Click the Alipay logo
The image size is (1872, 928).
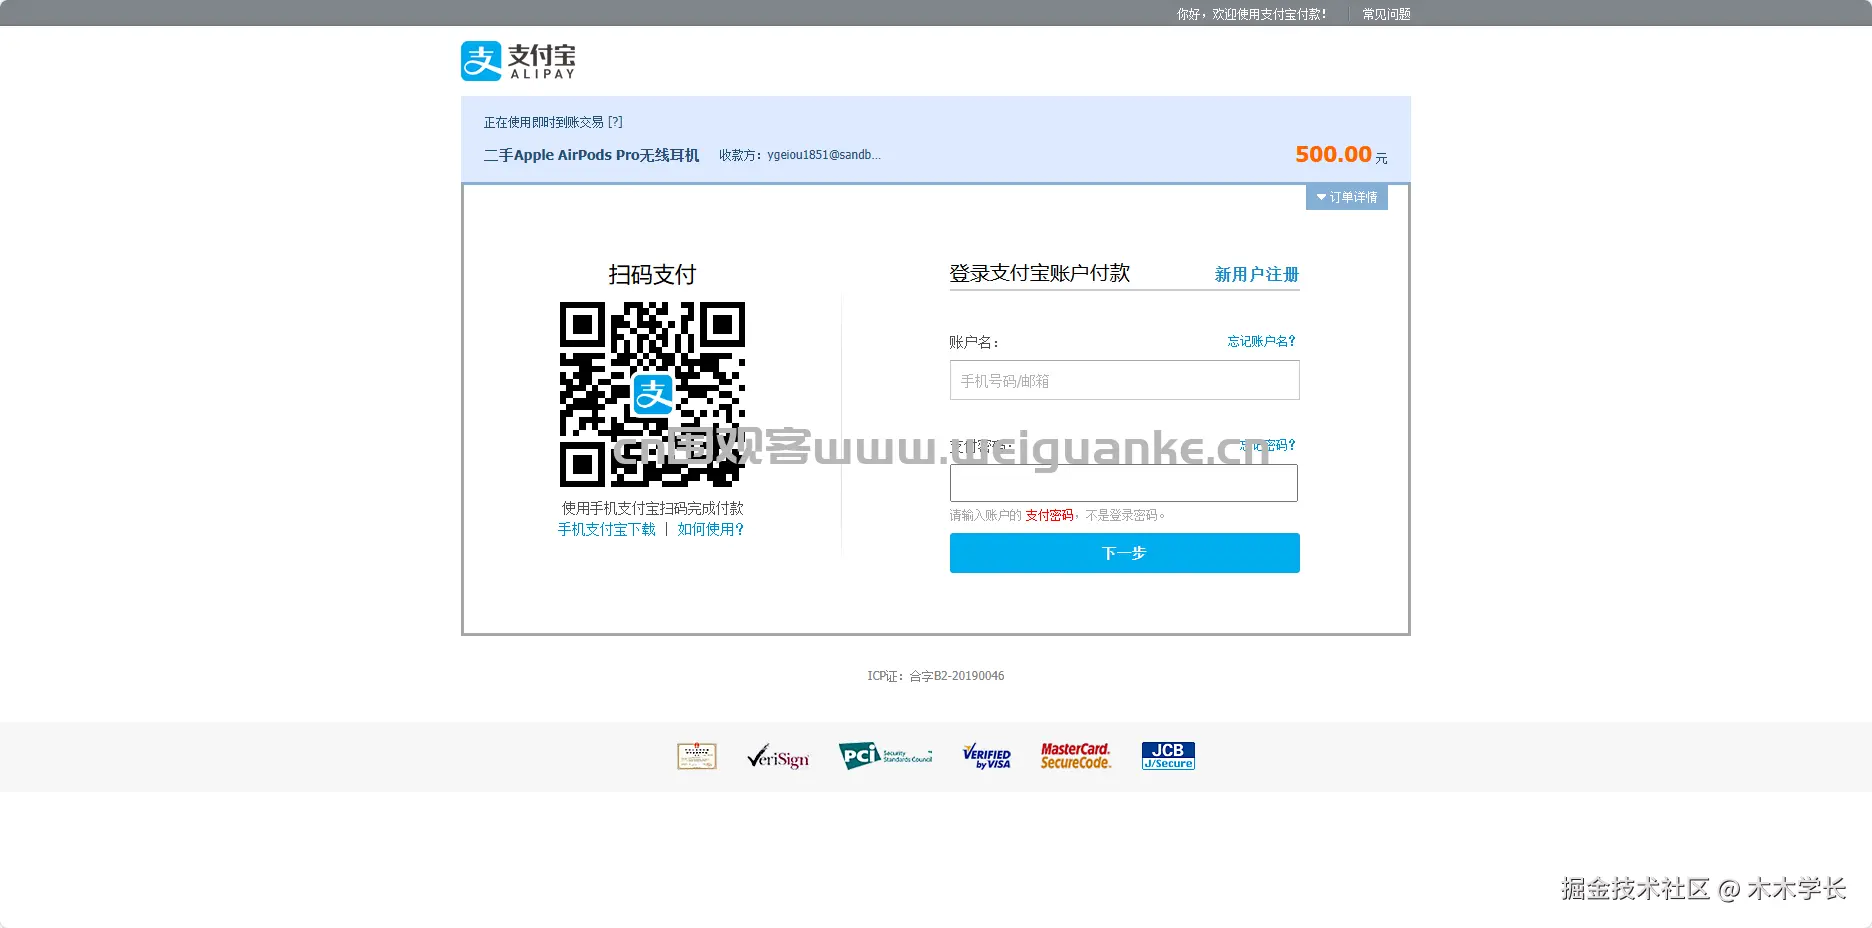(518, 61)
